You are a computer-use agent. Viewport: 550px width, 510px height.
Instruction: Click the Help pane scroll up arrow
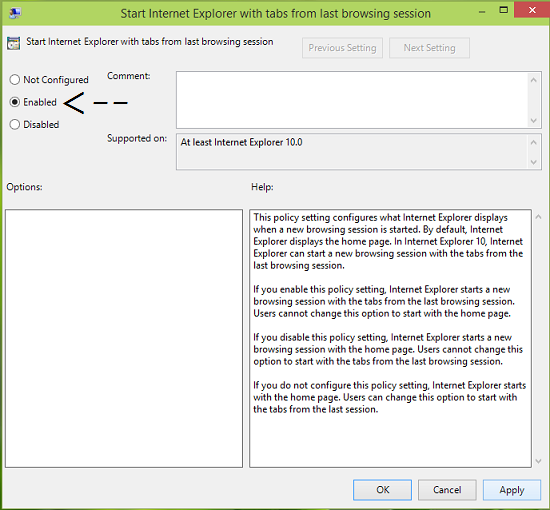538,217
